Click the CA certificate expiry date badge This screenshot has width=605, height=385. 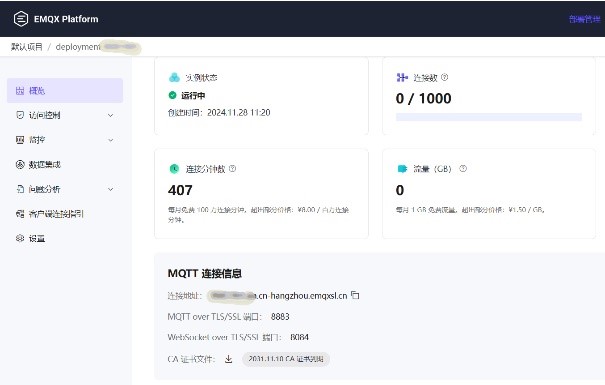tap(286, 359)
